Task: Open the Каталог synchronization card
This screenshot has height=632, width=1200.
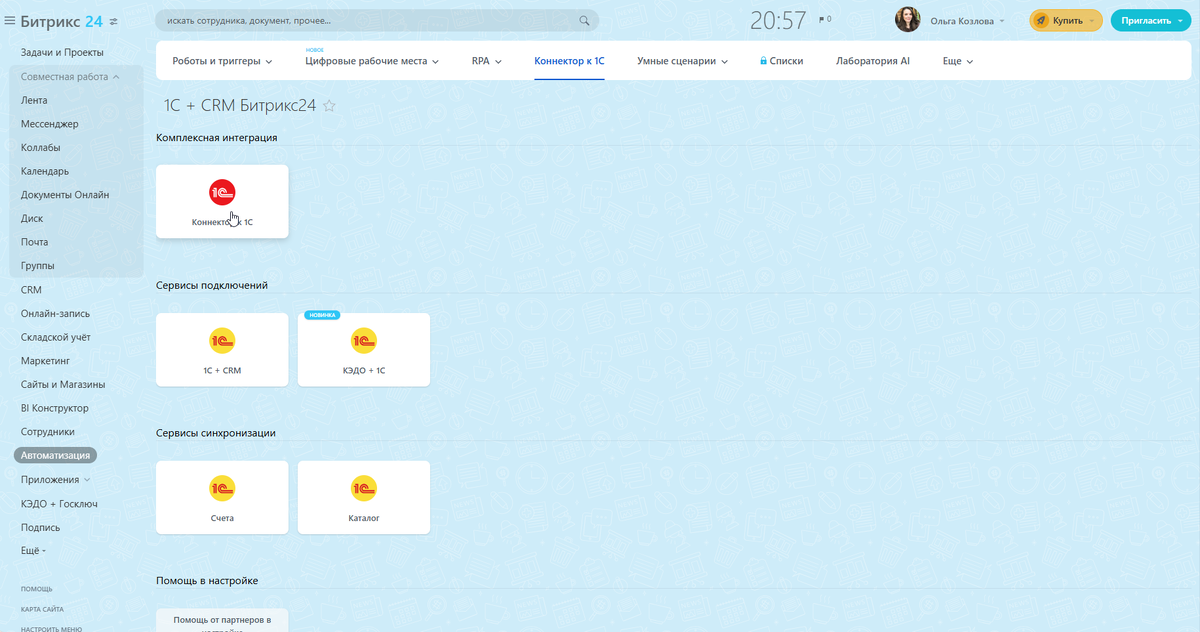Action: (364, 497)
